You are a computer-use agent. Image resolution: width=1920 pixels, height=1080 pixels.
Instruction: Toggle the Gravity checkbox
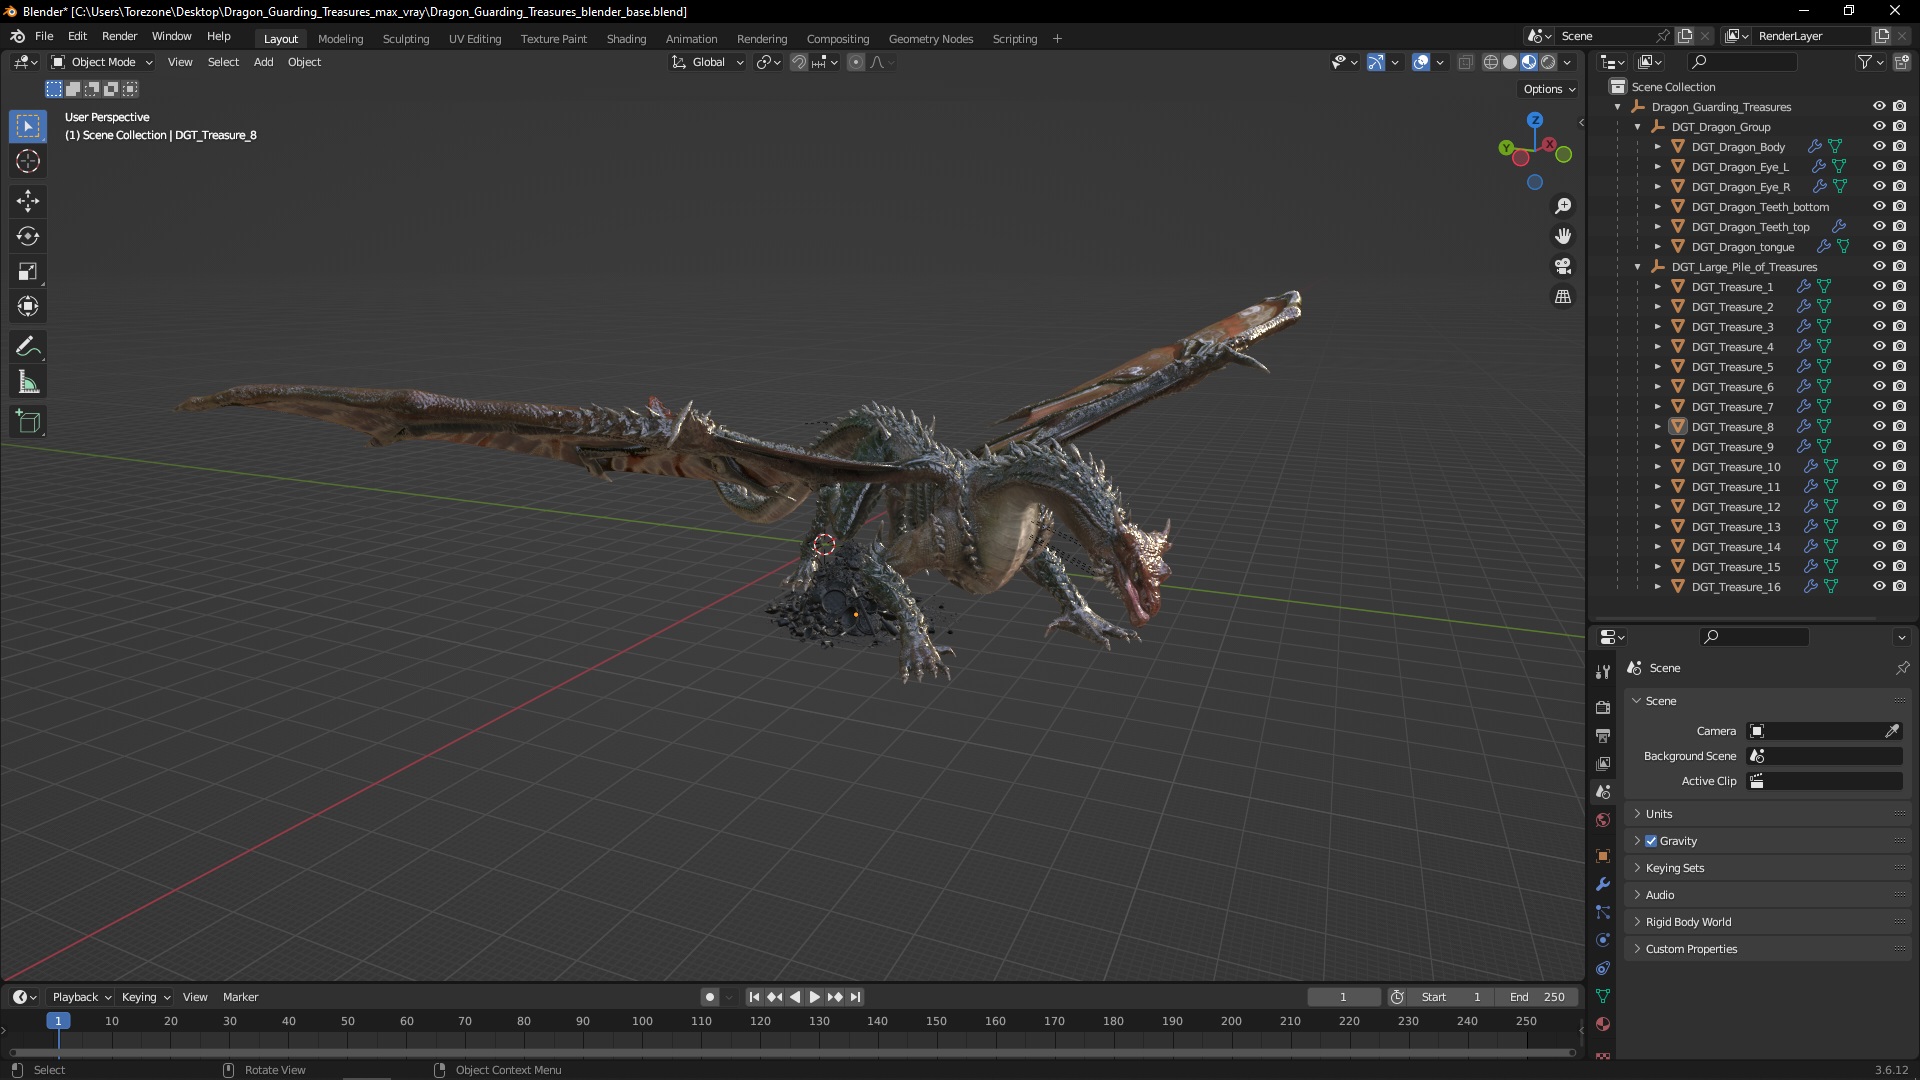pyautogui.click(x=1651, y=841)
